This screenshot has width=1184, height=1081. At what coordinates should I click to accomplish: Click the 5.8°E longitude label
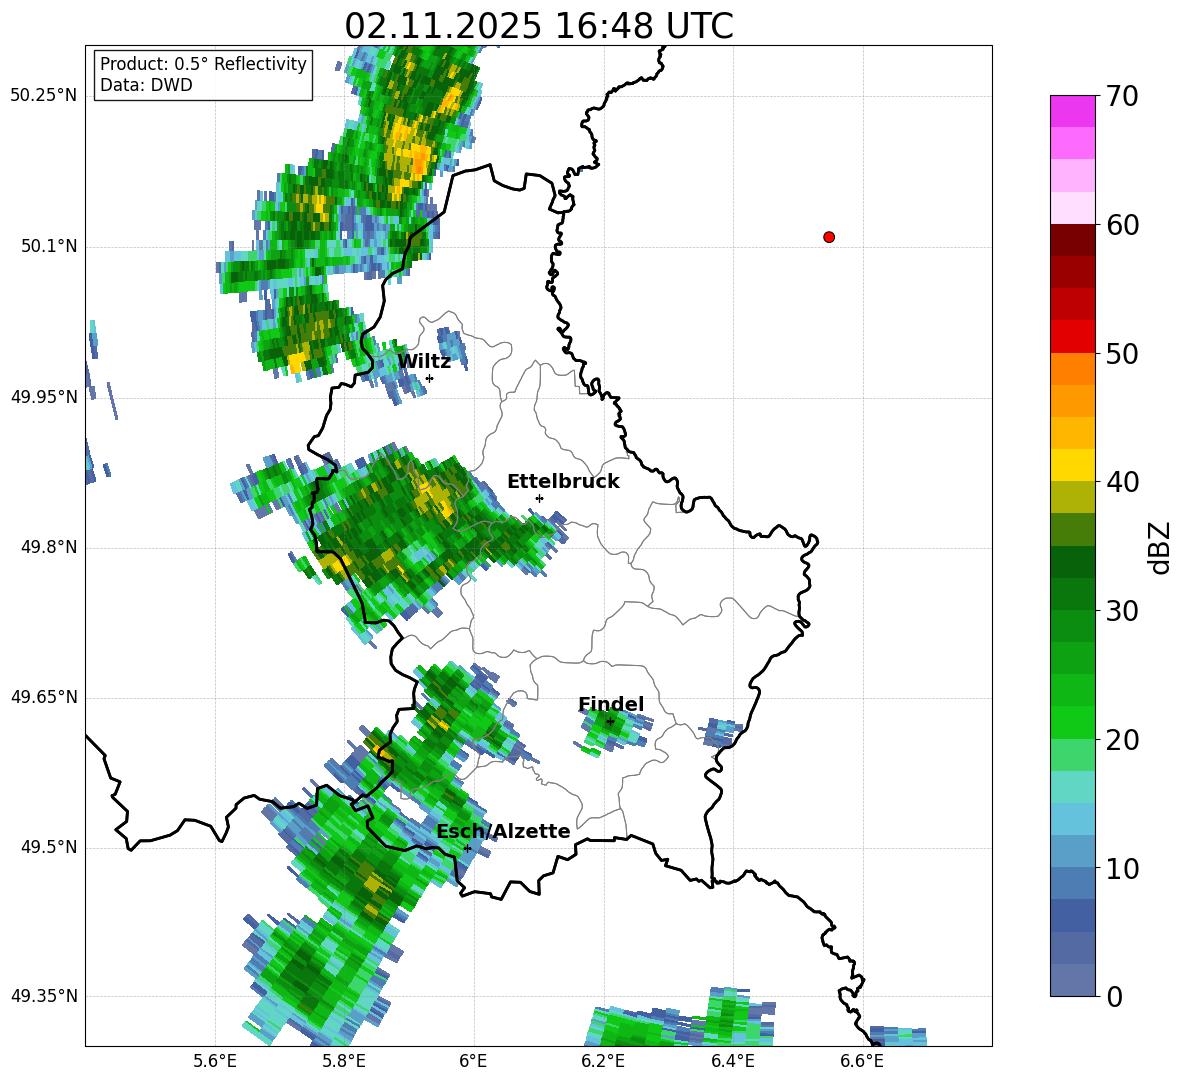pyautogui.click(x=344, y=1061)
